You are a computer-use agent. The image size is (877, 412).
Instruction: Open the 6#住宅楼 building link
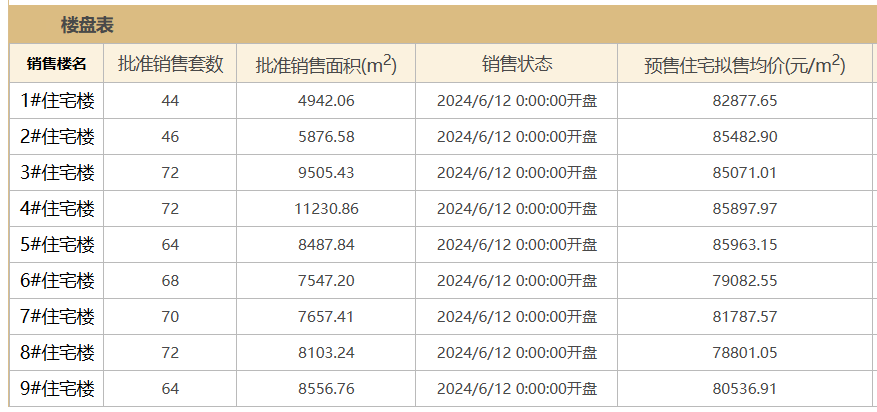coord(58,281)
